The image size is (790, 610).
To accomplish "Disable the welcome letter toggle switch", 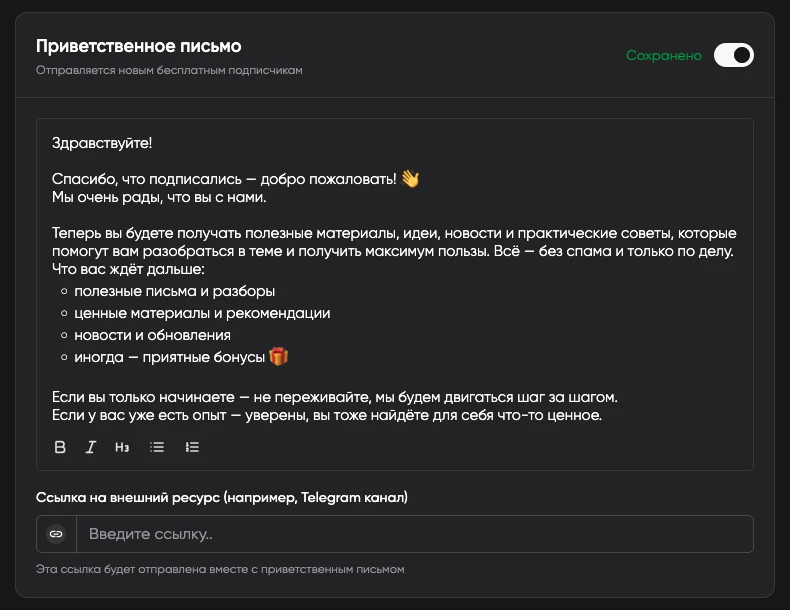I will click(x=733, y=55).
